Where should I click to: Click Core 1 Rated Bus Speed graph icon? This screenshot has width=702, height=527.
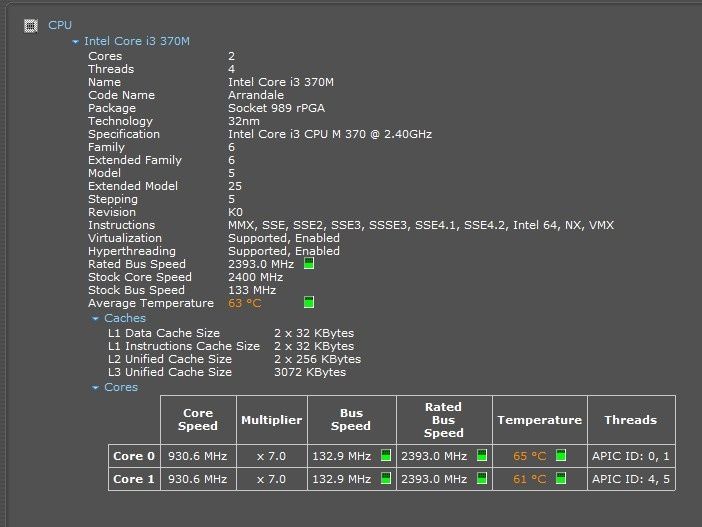pos(482,478)
